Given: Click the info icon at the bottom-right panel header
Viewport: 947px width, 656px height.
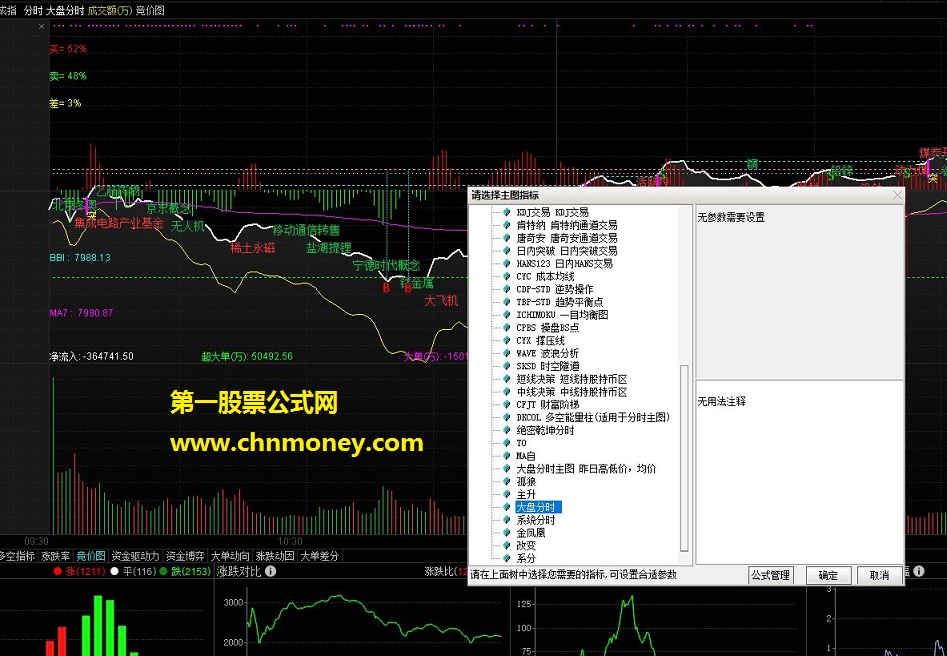Looking at the screenshot, I should click(x=919, y=571).
